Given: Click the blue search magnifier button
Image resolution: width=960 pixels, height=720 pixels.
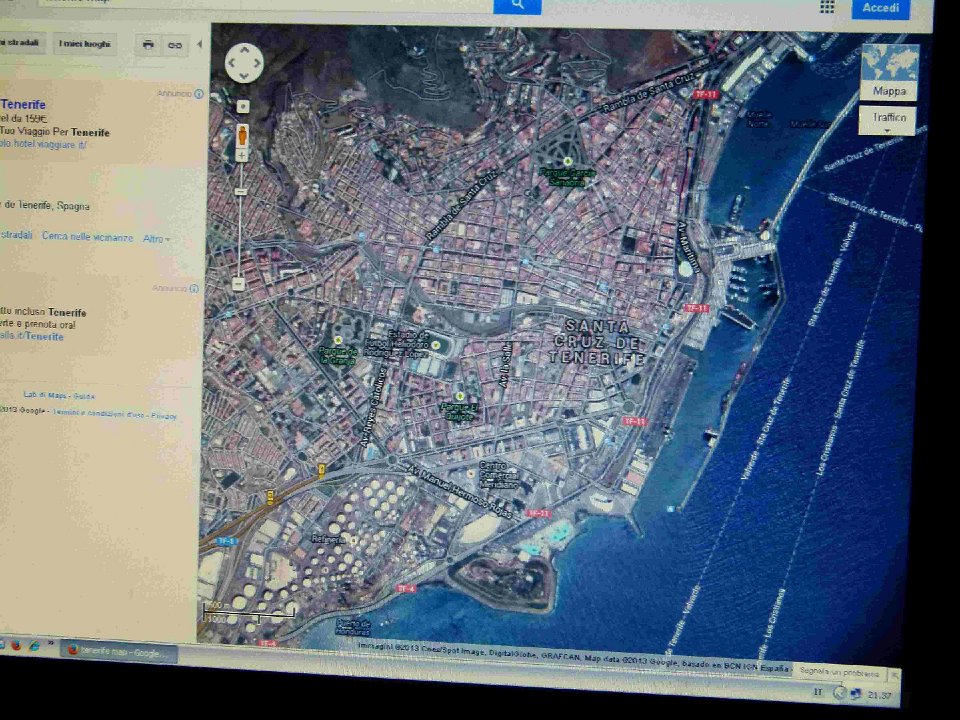Looking at the screenshot, I should pyautogui.click(x=517, y=5).
